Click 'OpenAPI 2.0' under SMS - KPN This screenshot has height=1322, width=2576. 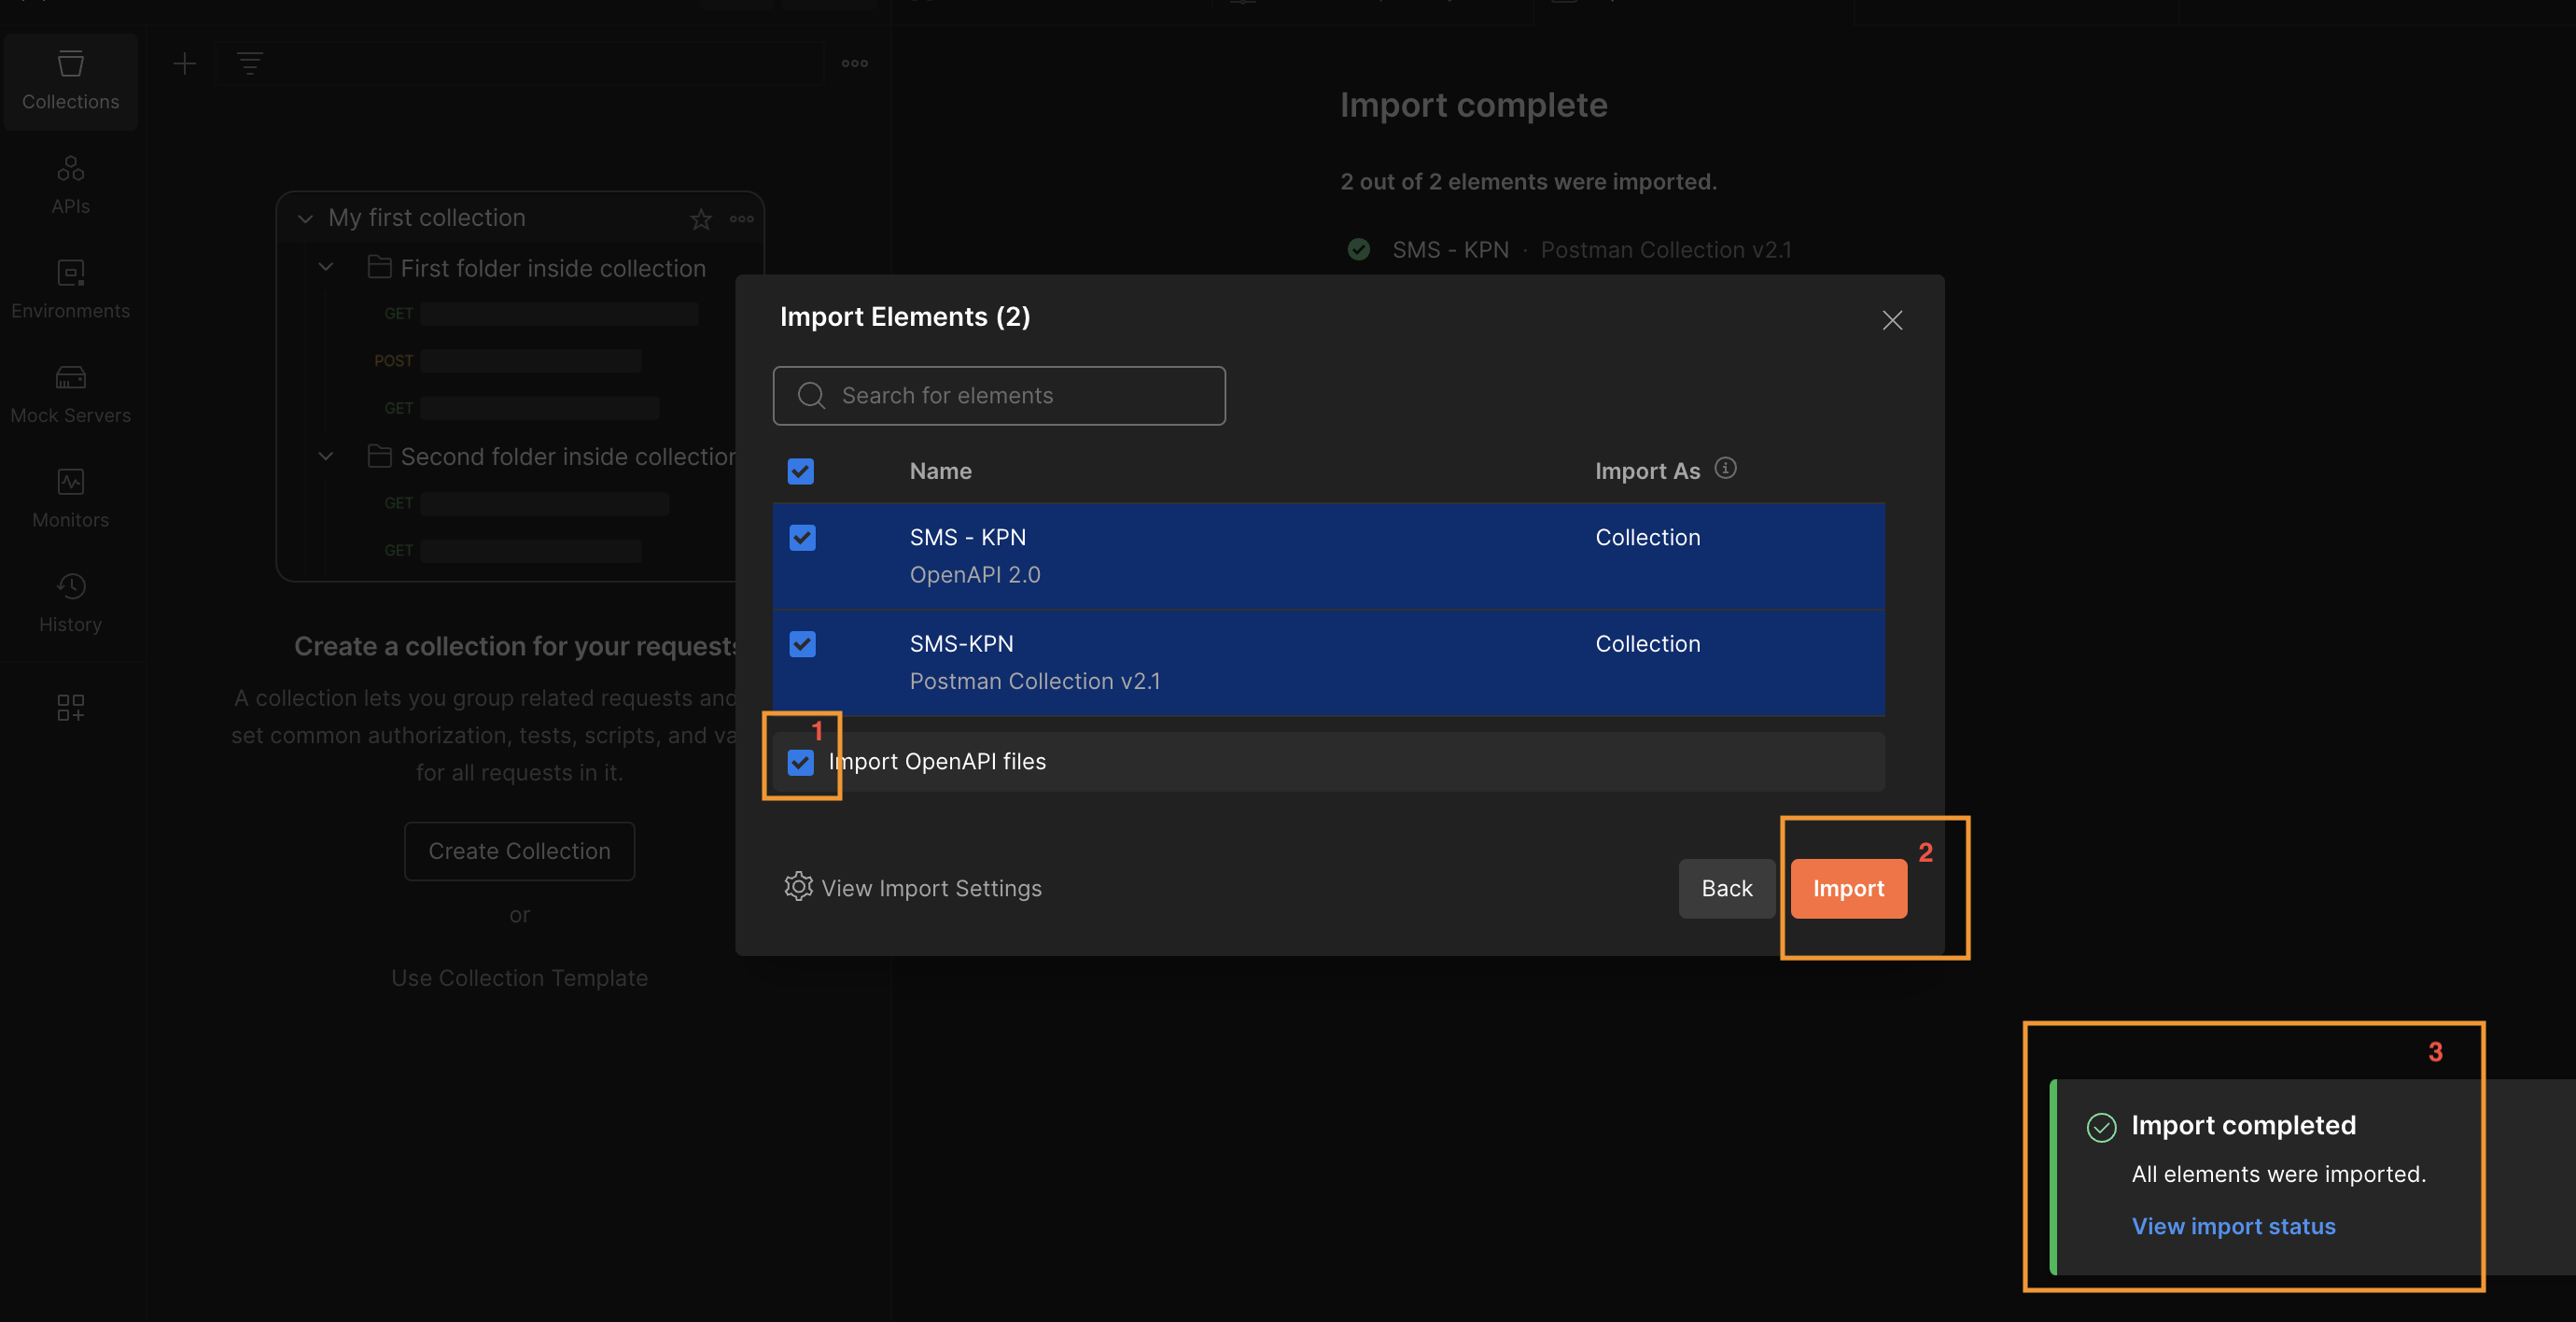coord(974,575)
